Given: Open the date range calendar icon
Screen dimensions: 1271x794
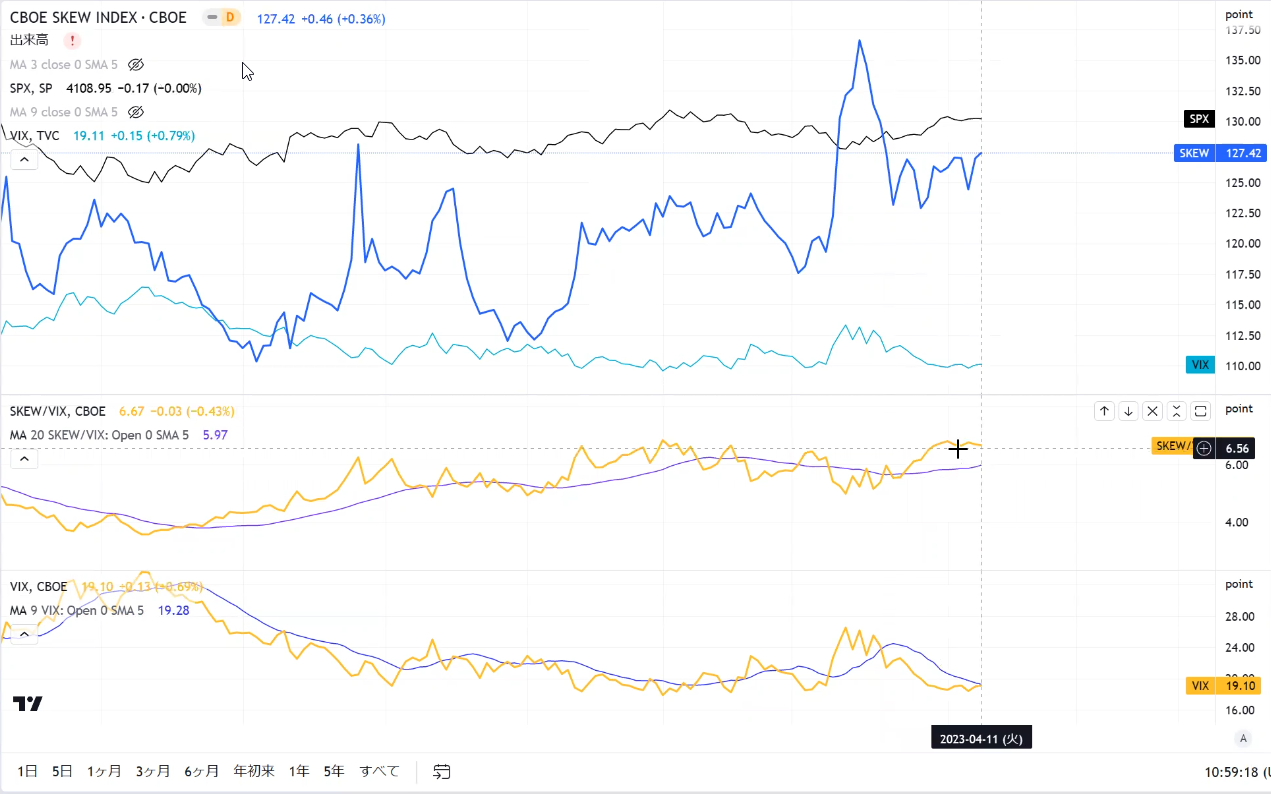Looking at the screenshot, I should (441, 771).
